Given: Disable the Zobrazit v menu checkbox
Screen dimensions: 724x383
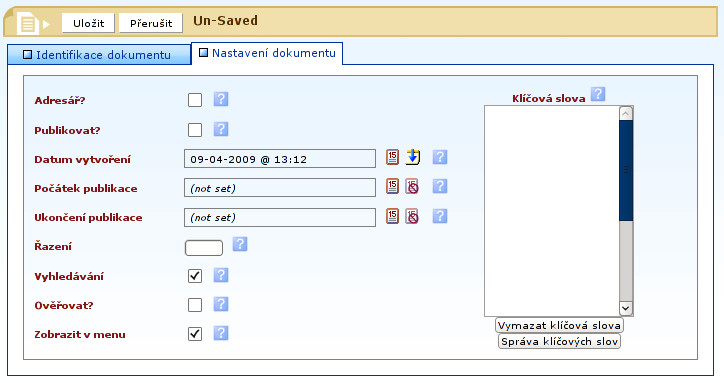Looking at the screenshot, I should click(x=195, y=334).
